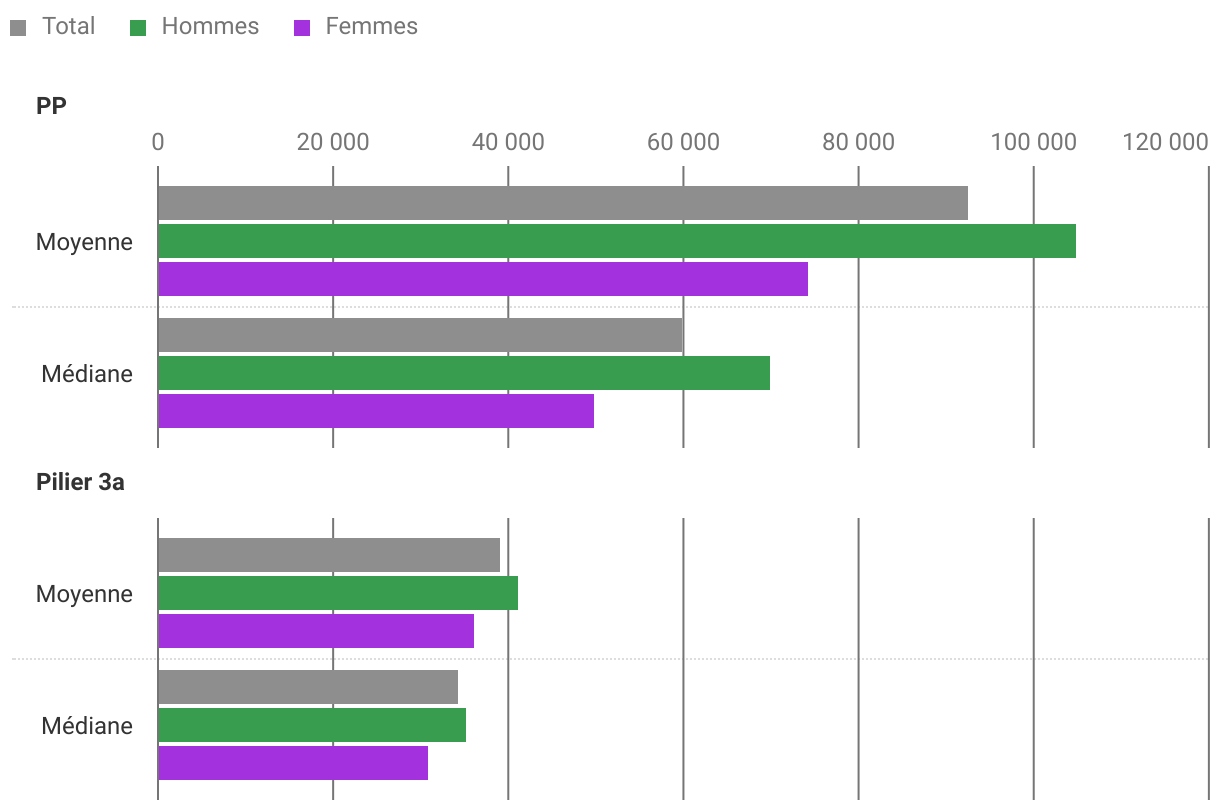Click the green Hommes legend square
This screenshot has width=1220, height=812.
138,28
